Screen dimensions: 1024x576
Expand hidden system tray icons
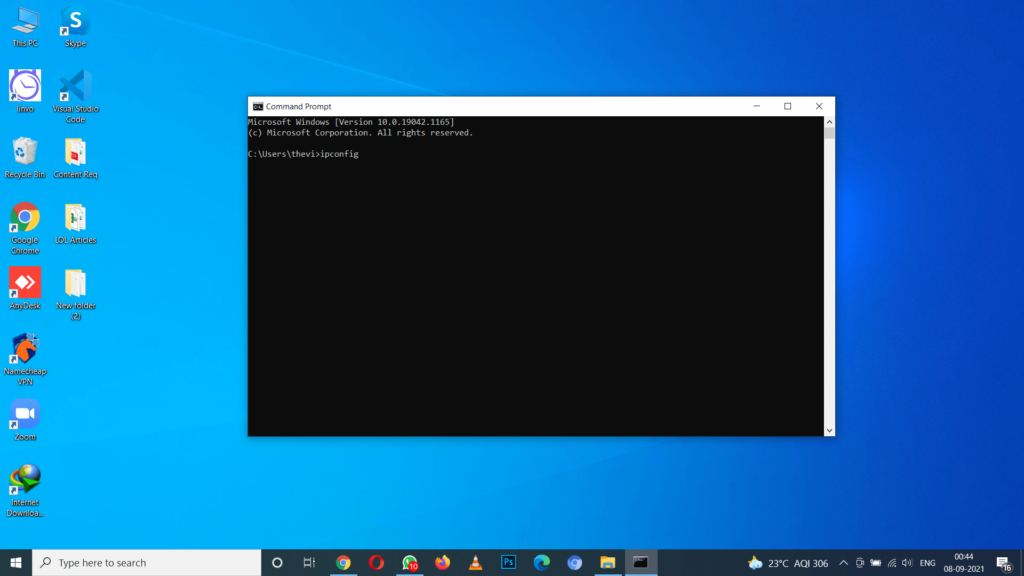pyautogui.click(x=843, y=562)
